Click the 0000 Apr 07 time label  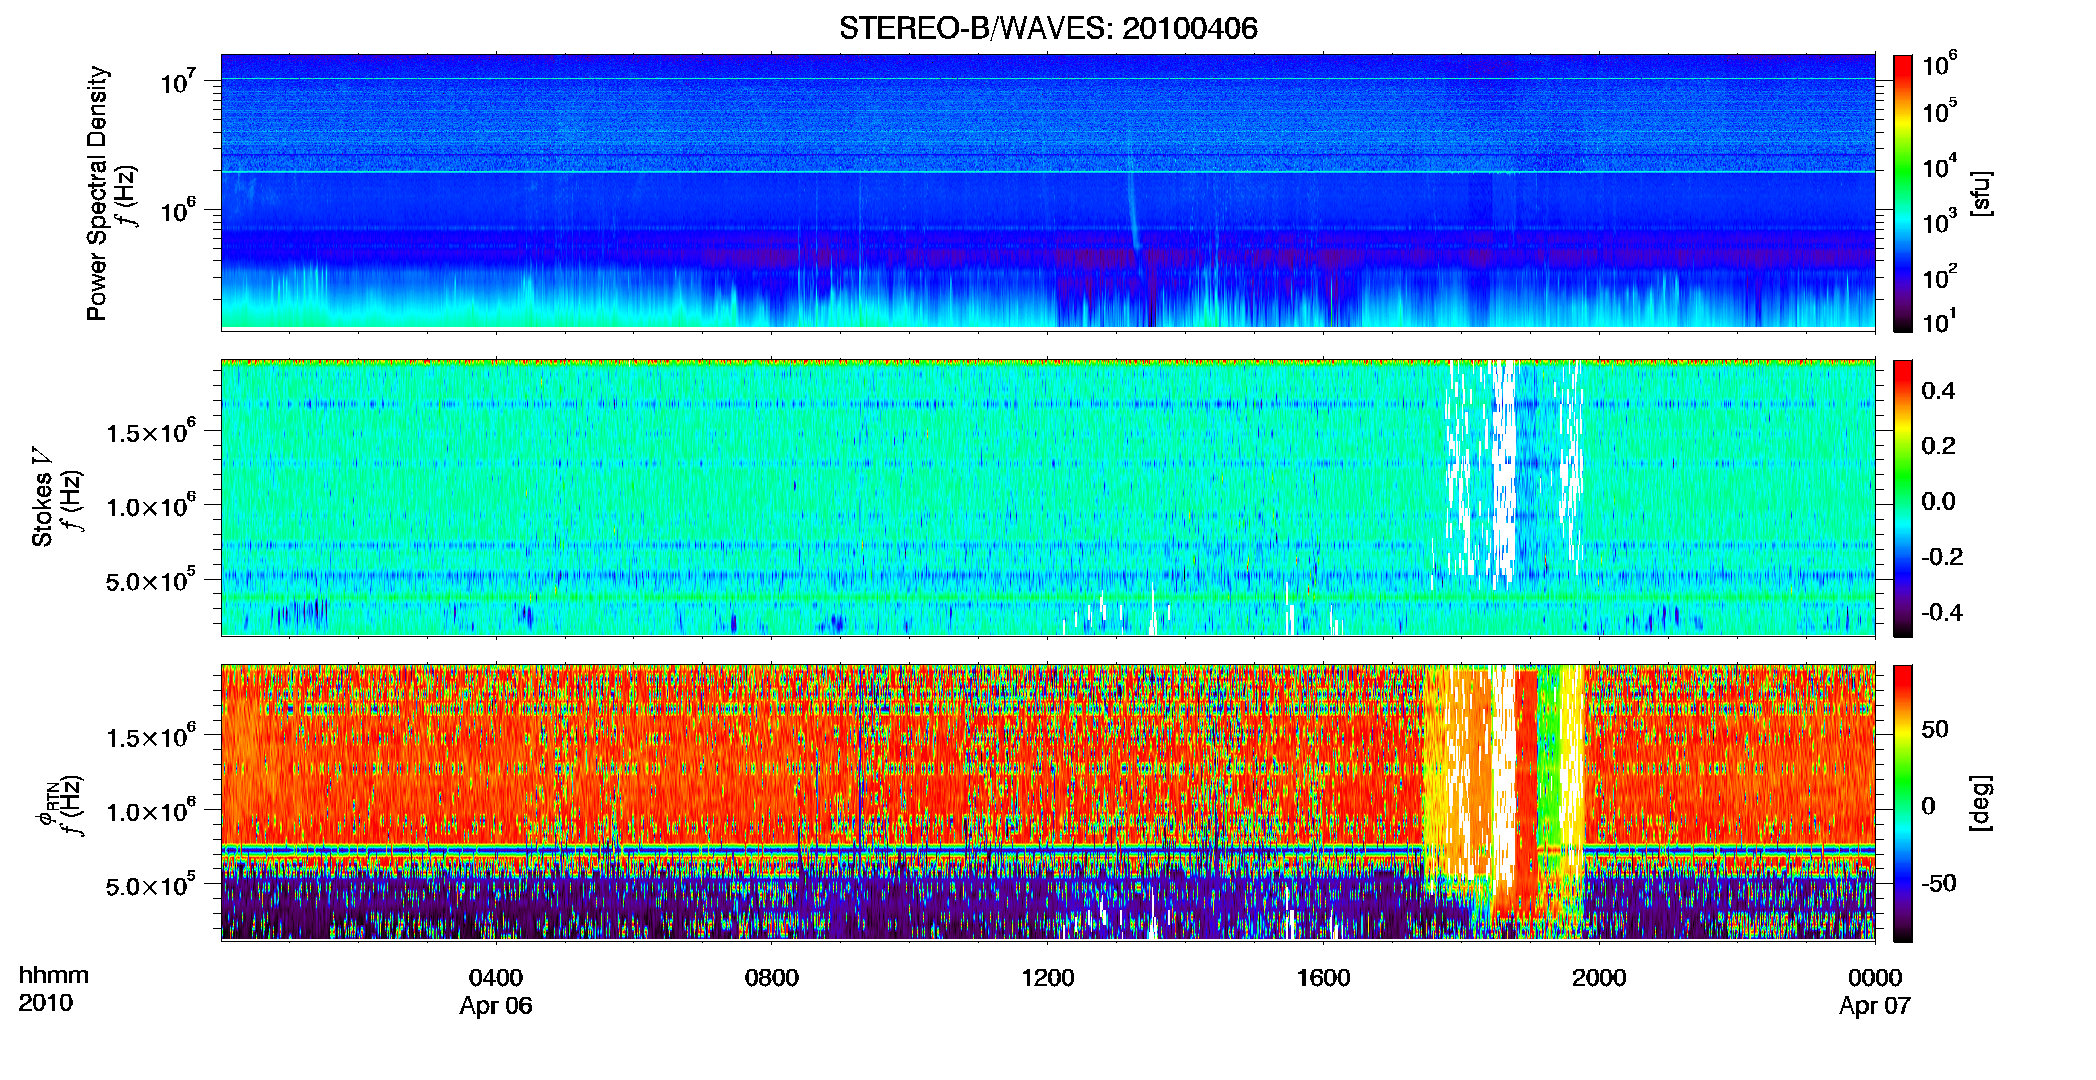1875,991
